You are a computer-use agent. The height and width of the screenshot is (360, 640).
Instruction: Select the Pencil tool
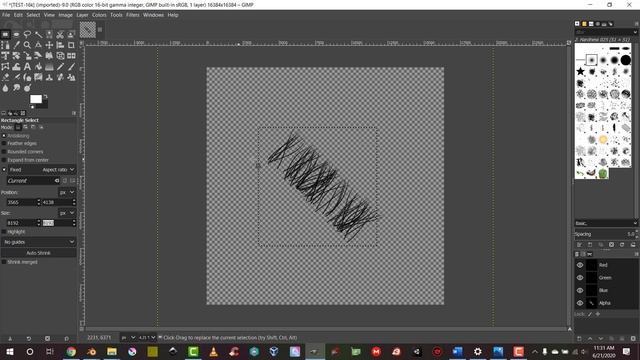[60, 67]
